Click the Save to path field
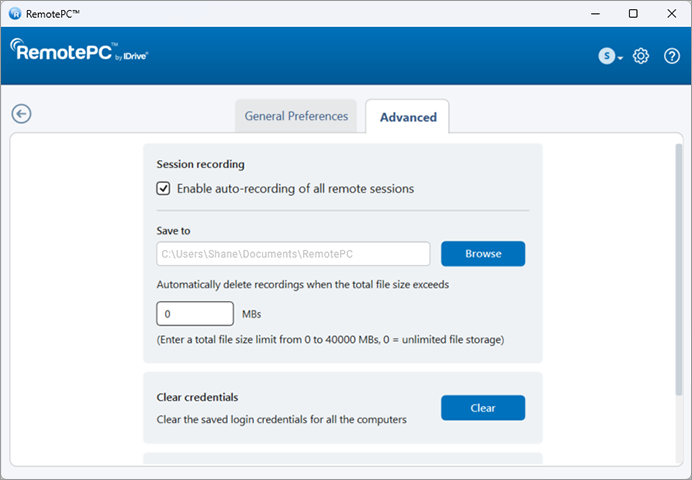Screen dimensions: 692x480 pyautogui.click(x=293, y=254)
